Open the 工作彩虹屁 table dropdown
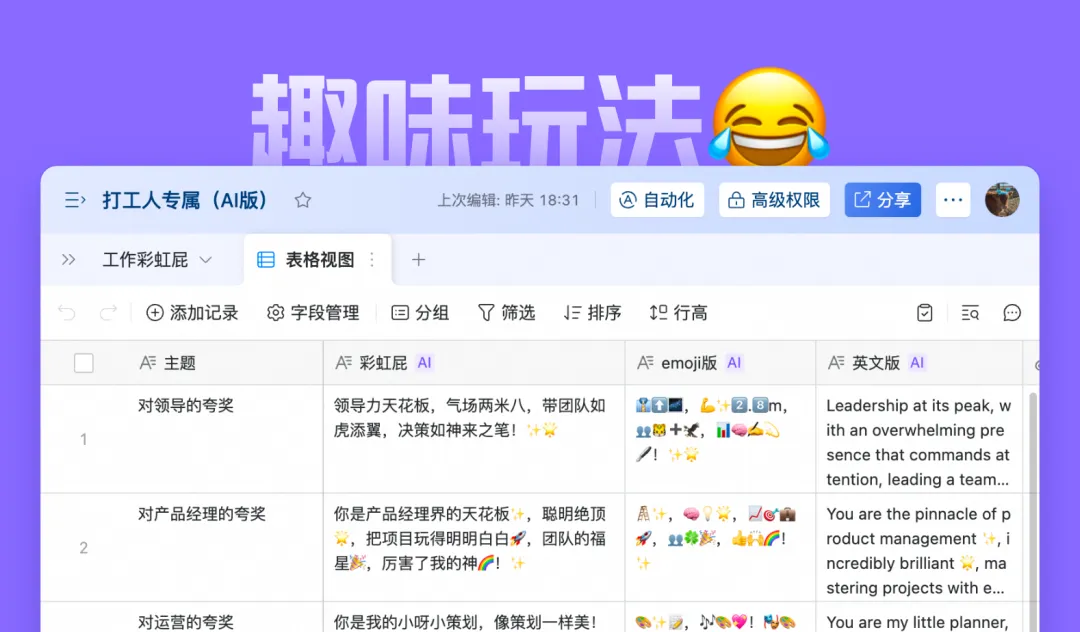This screenshot has width=1080, height=632. coord(157,260)
